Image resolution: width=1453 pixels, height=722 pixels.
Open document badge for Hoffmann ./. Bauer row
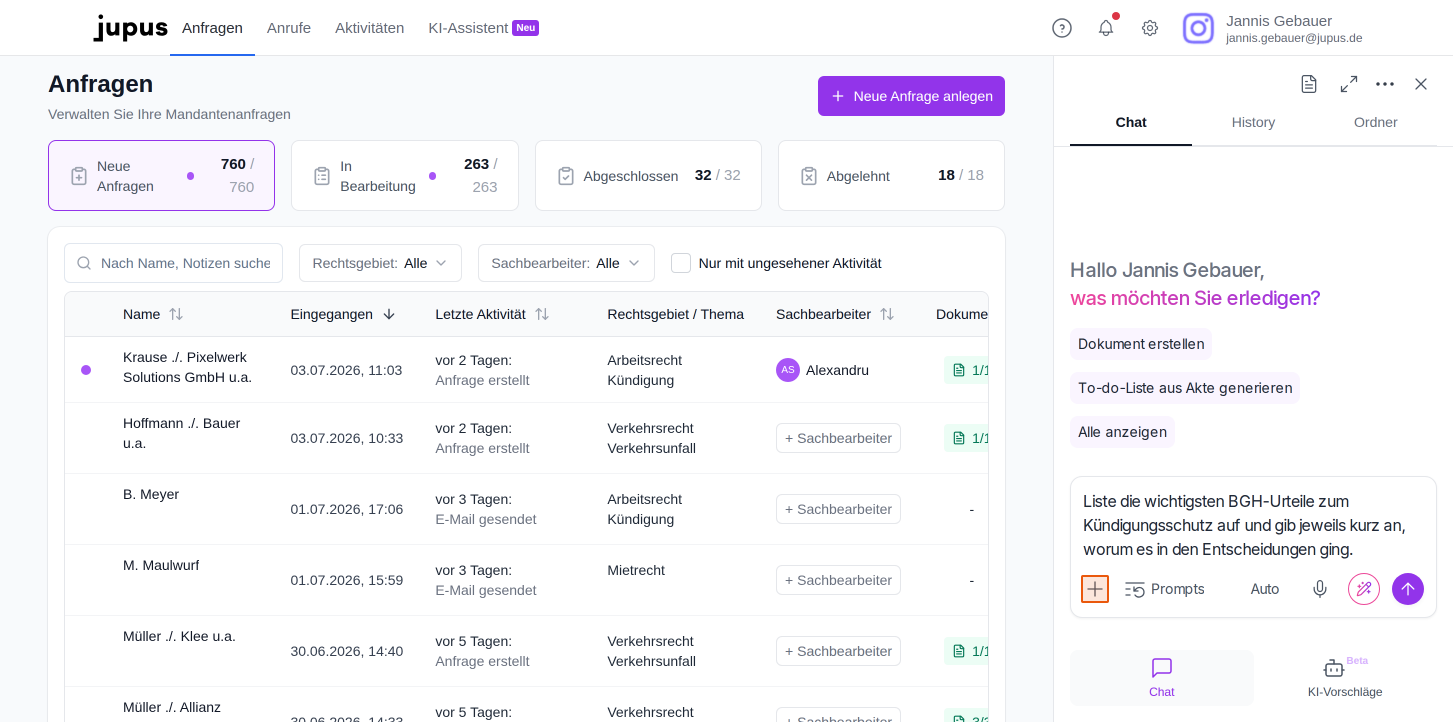coord(966,438)
